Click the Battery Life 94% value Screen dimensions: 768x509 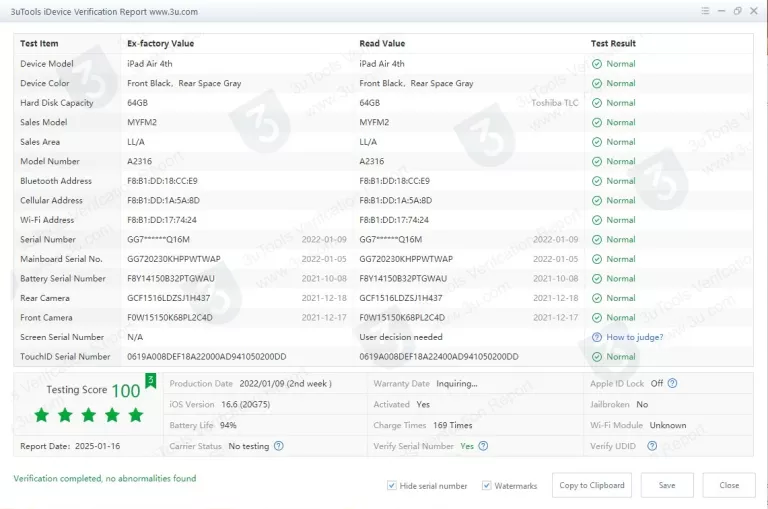coord(228,425)
